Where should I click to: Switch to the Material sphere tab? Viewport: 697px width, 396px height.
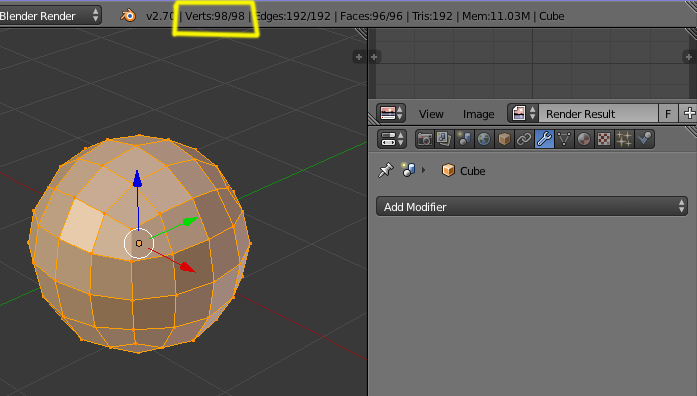[584, 139]
